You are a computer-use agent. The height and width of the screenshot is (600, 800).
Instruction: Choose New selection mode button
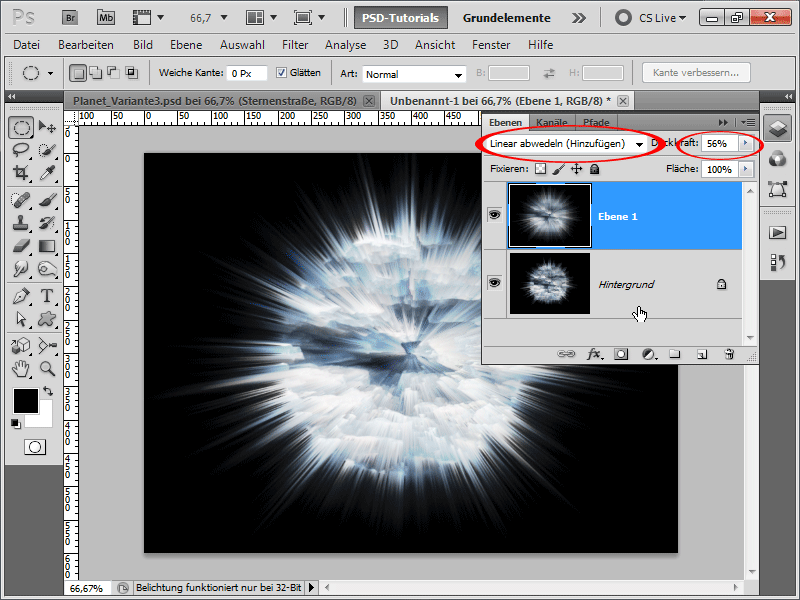[x=78, y=73]
